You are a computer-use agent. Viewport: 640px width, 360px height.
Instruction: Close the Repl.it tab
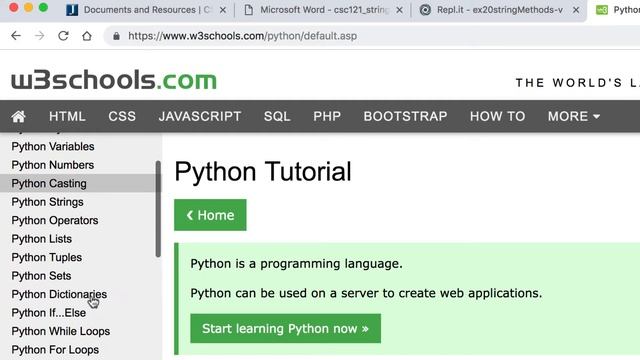point(576,10)
